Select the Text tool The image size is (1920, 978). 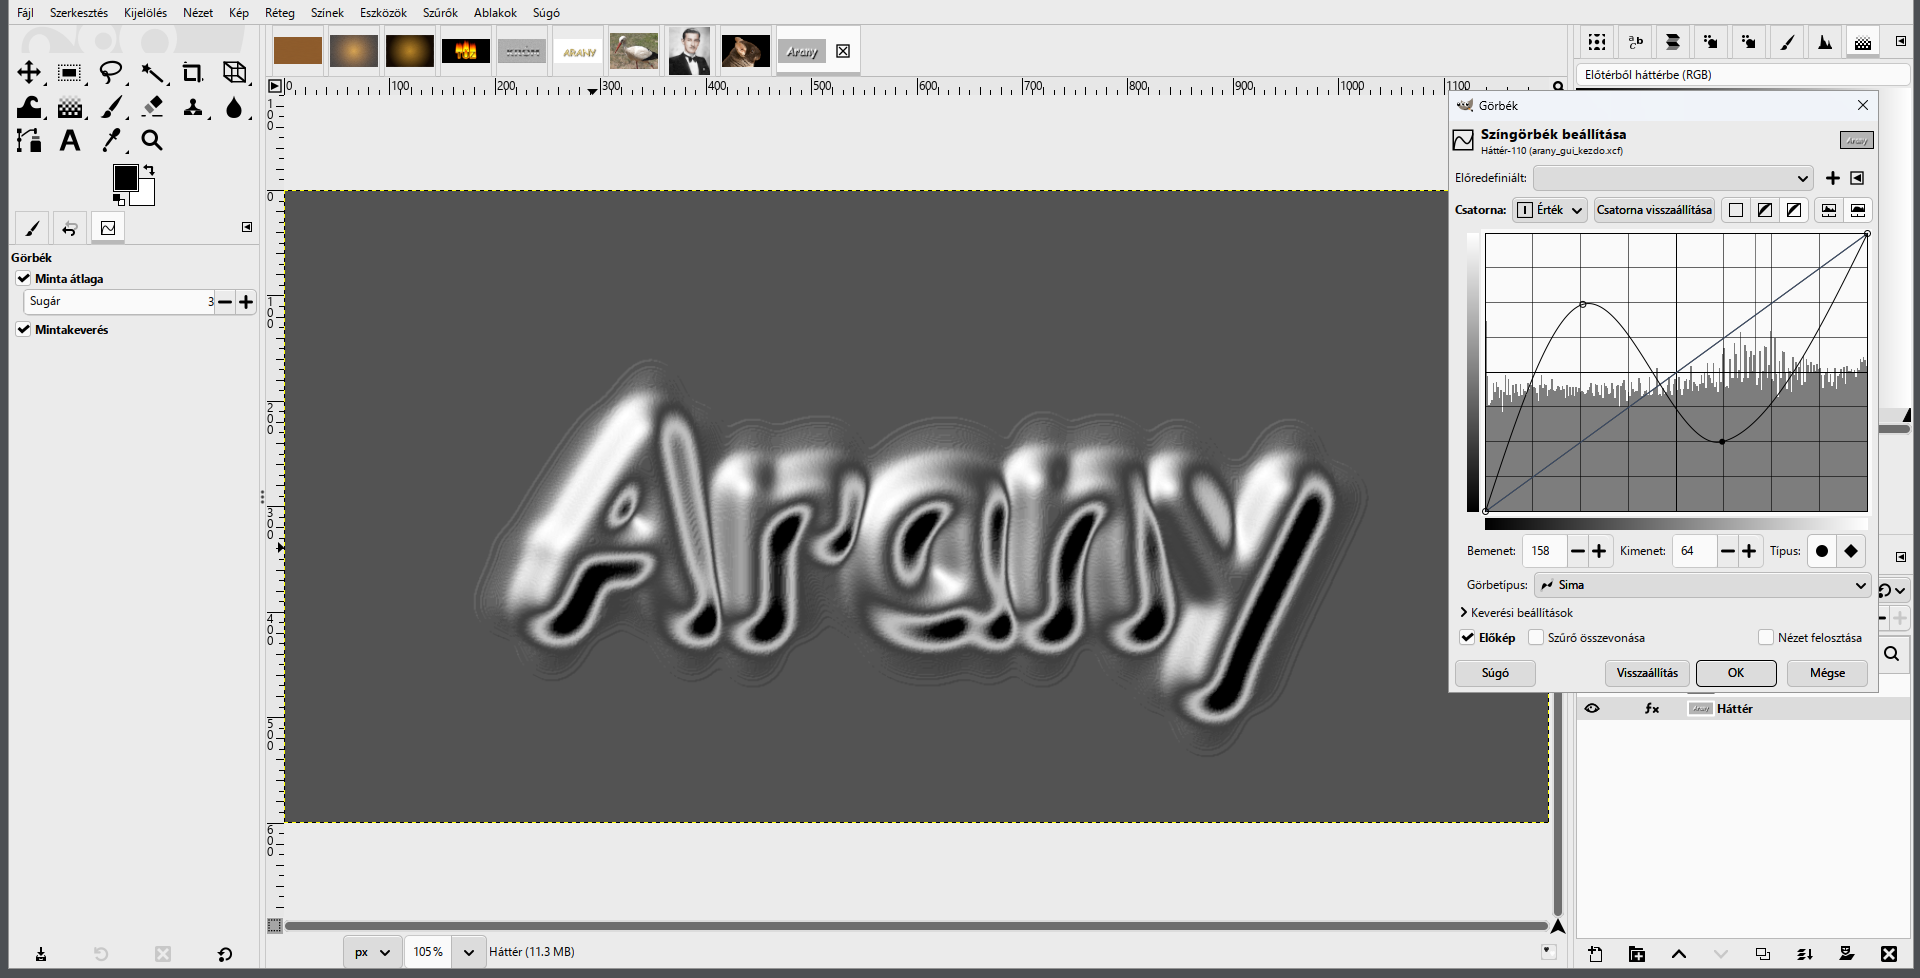[x=70, y=141]
